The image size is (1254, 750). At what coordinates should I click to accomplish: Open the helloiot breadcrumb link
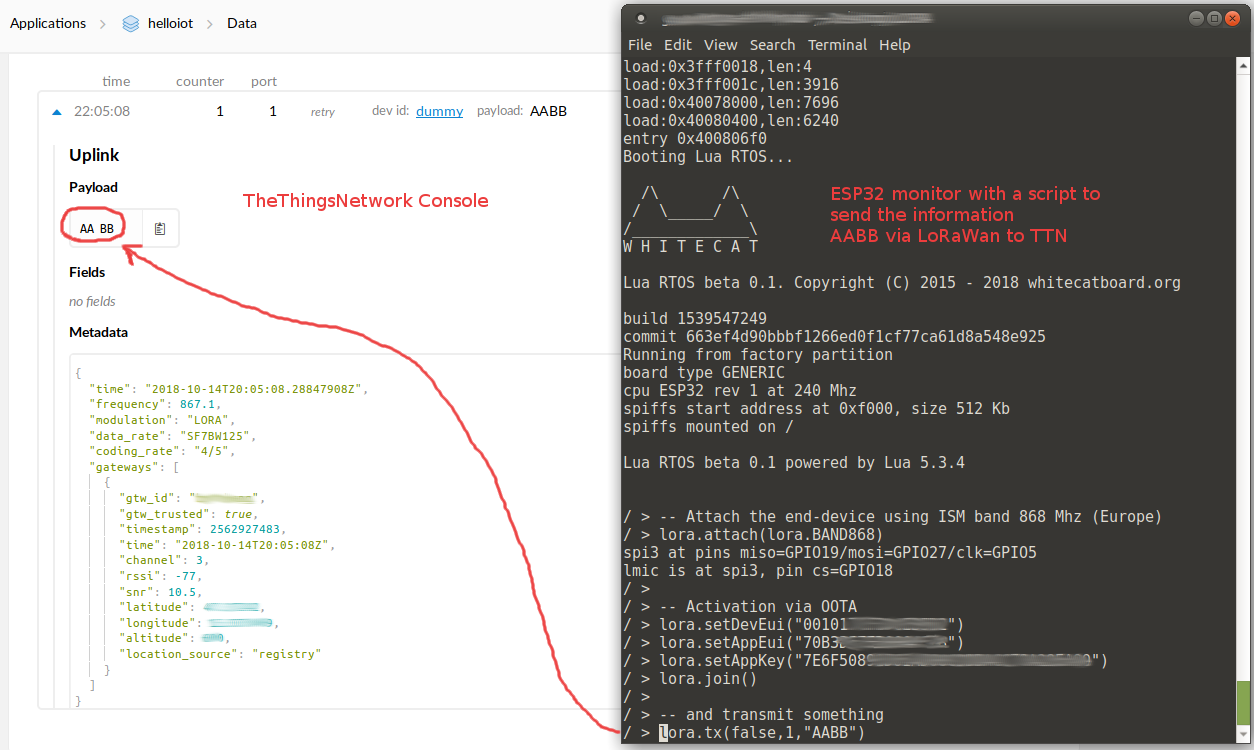tap(170, 23)
